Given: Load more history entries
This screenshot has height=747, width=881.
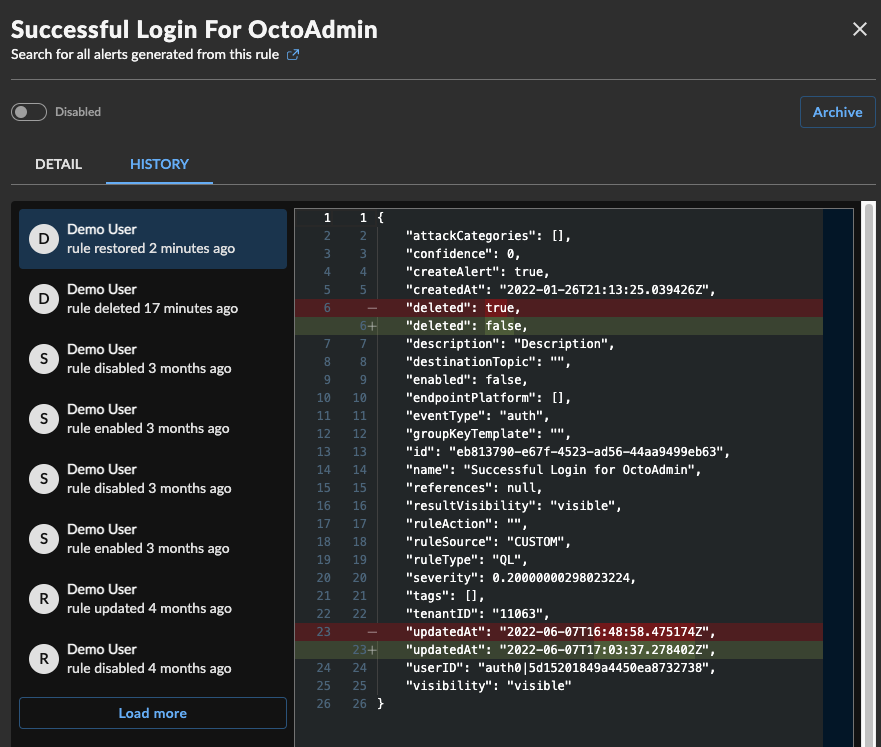Looking at the screenshot, I should pos(153,713).
